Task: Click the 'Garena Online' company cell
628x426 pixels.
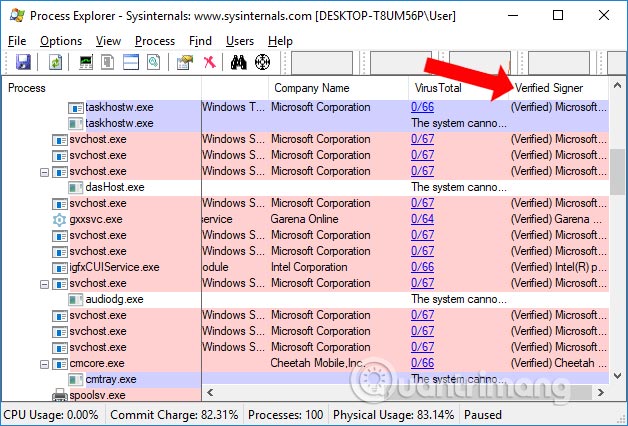Action: tap(304, 219)
